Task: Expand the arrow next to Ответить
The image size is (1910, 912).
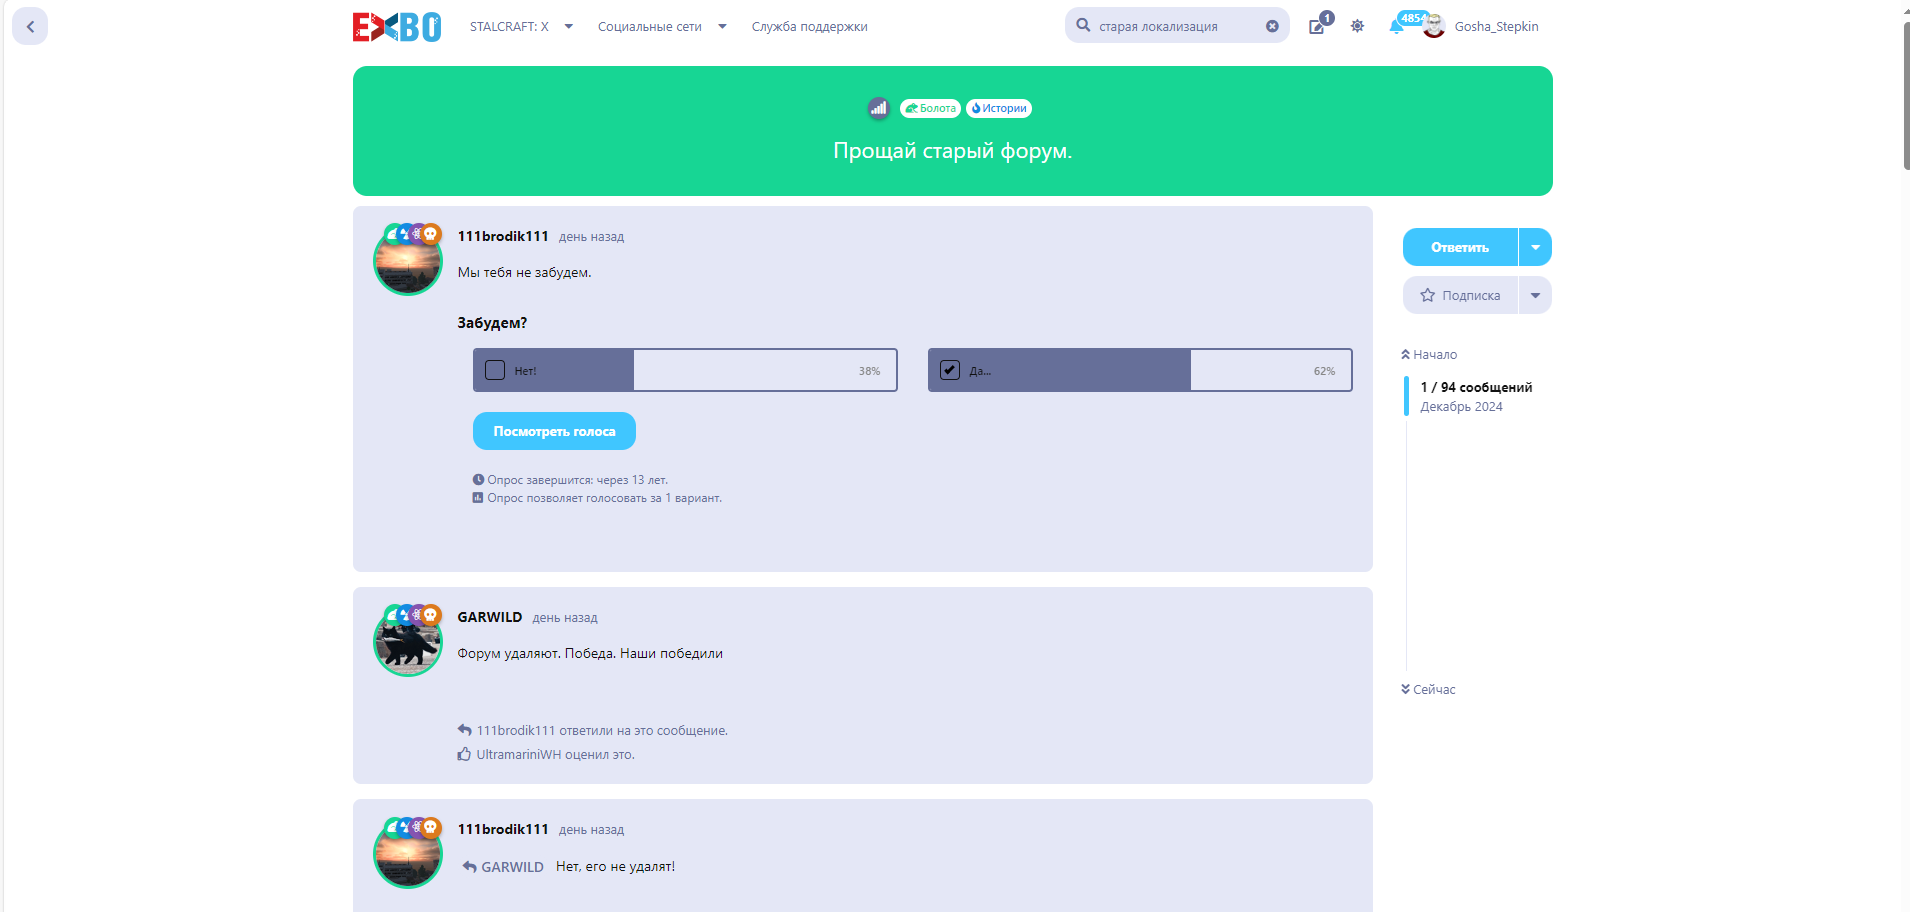Action: 1535,247
